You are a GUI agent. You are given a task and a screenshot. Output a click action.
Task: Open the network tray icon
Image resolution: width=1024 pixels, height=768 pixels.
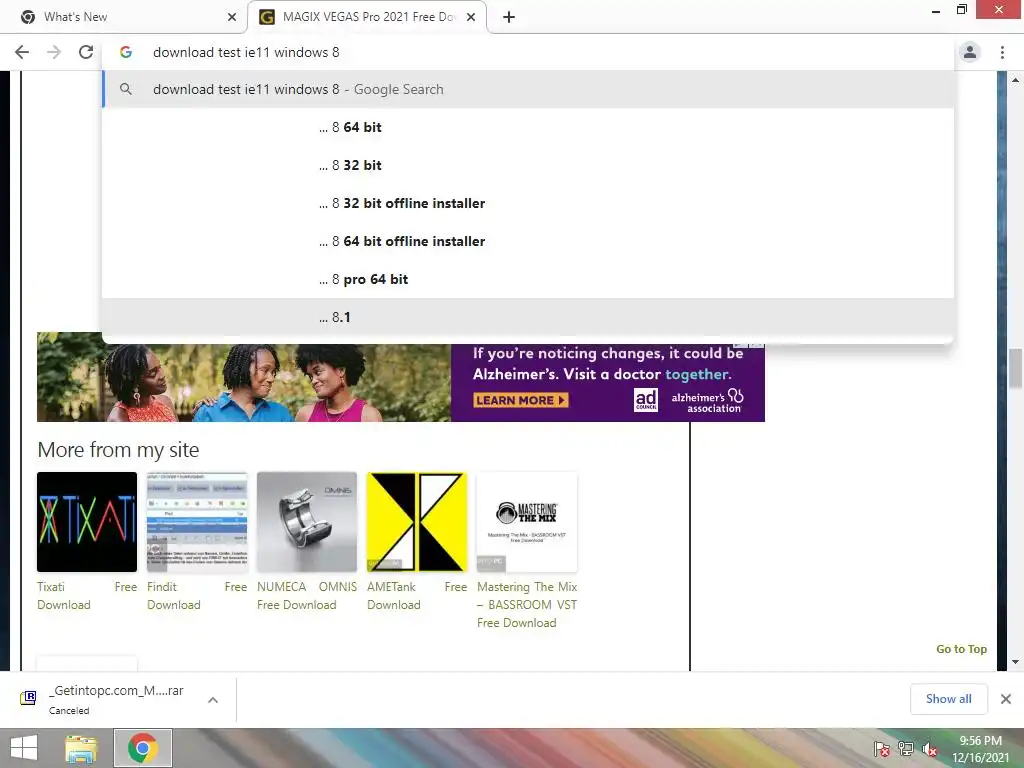905,749
